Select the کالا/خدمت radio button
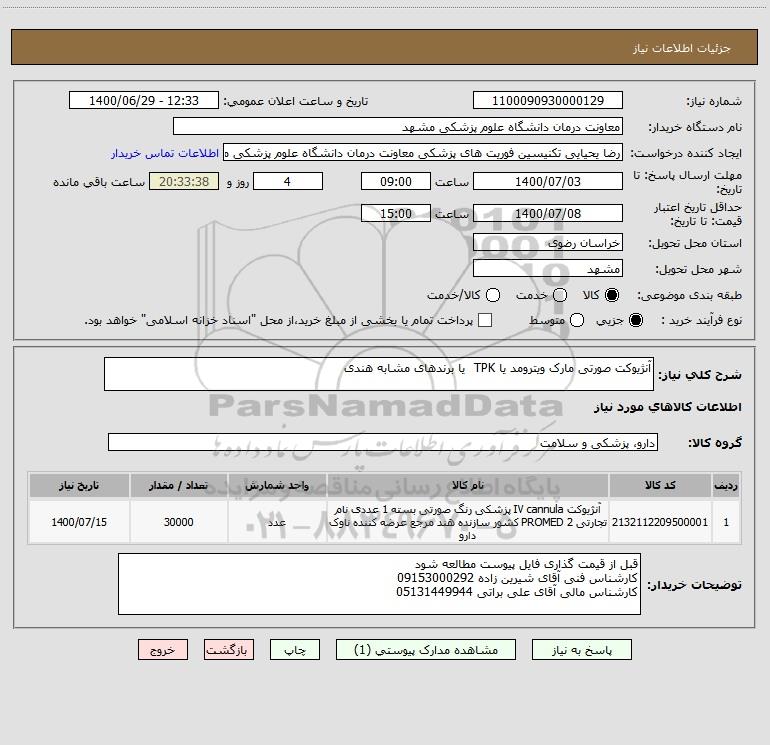This screenshot has width=770, height=745. coord(493,295)
